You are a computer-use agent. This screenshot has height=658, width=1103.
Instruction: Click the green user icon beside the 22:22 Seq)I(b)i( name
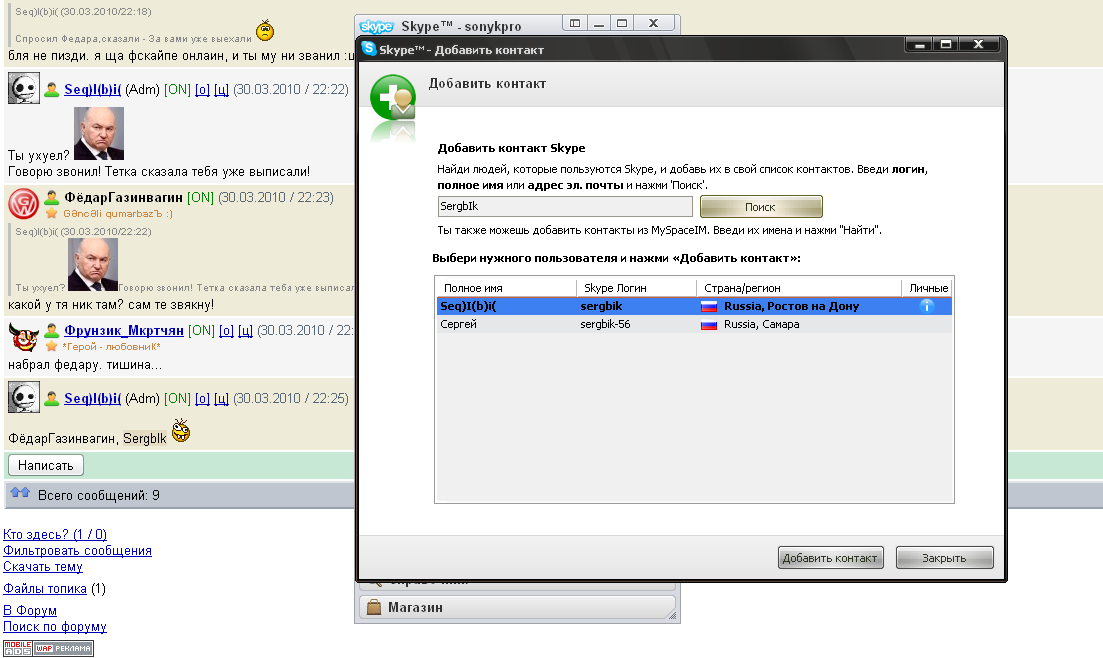(51, 89)
